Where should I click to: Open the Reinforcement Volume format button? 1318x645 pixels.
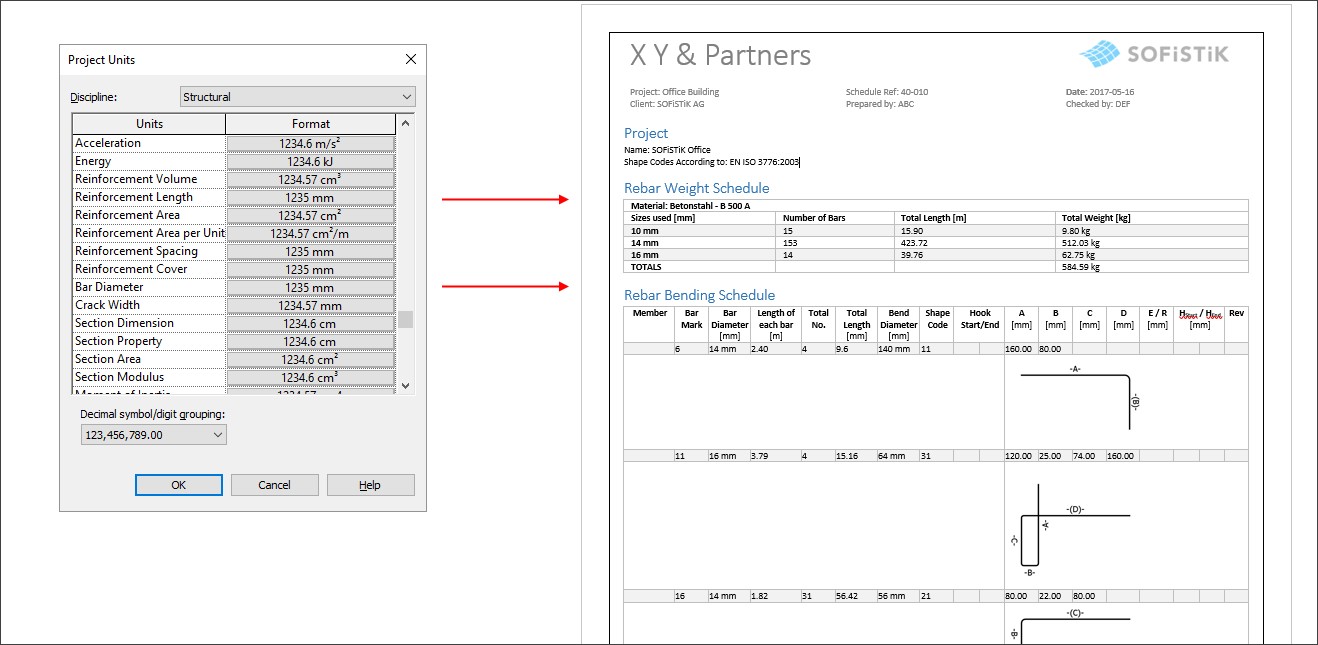311,179
